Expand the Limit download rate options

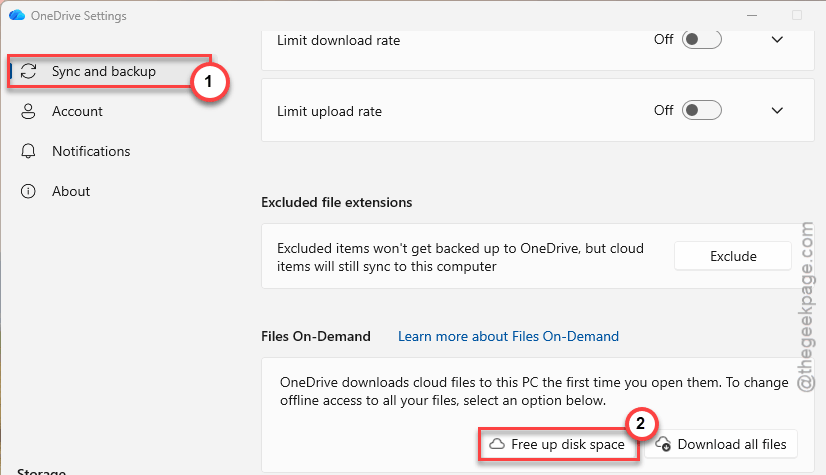tap(777, 39)
